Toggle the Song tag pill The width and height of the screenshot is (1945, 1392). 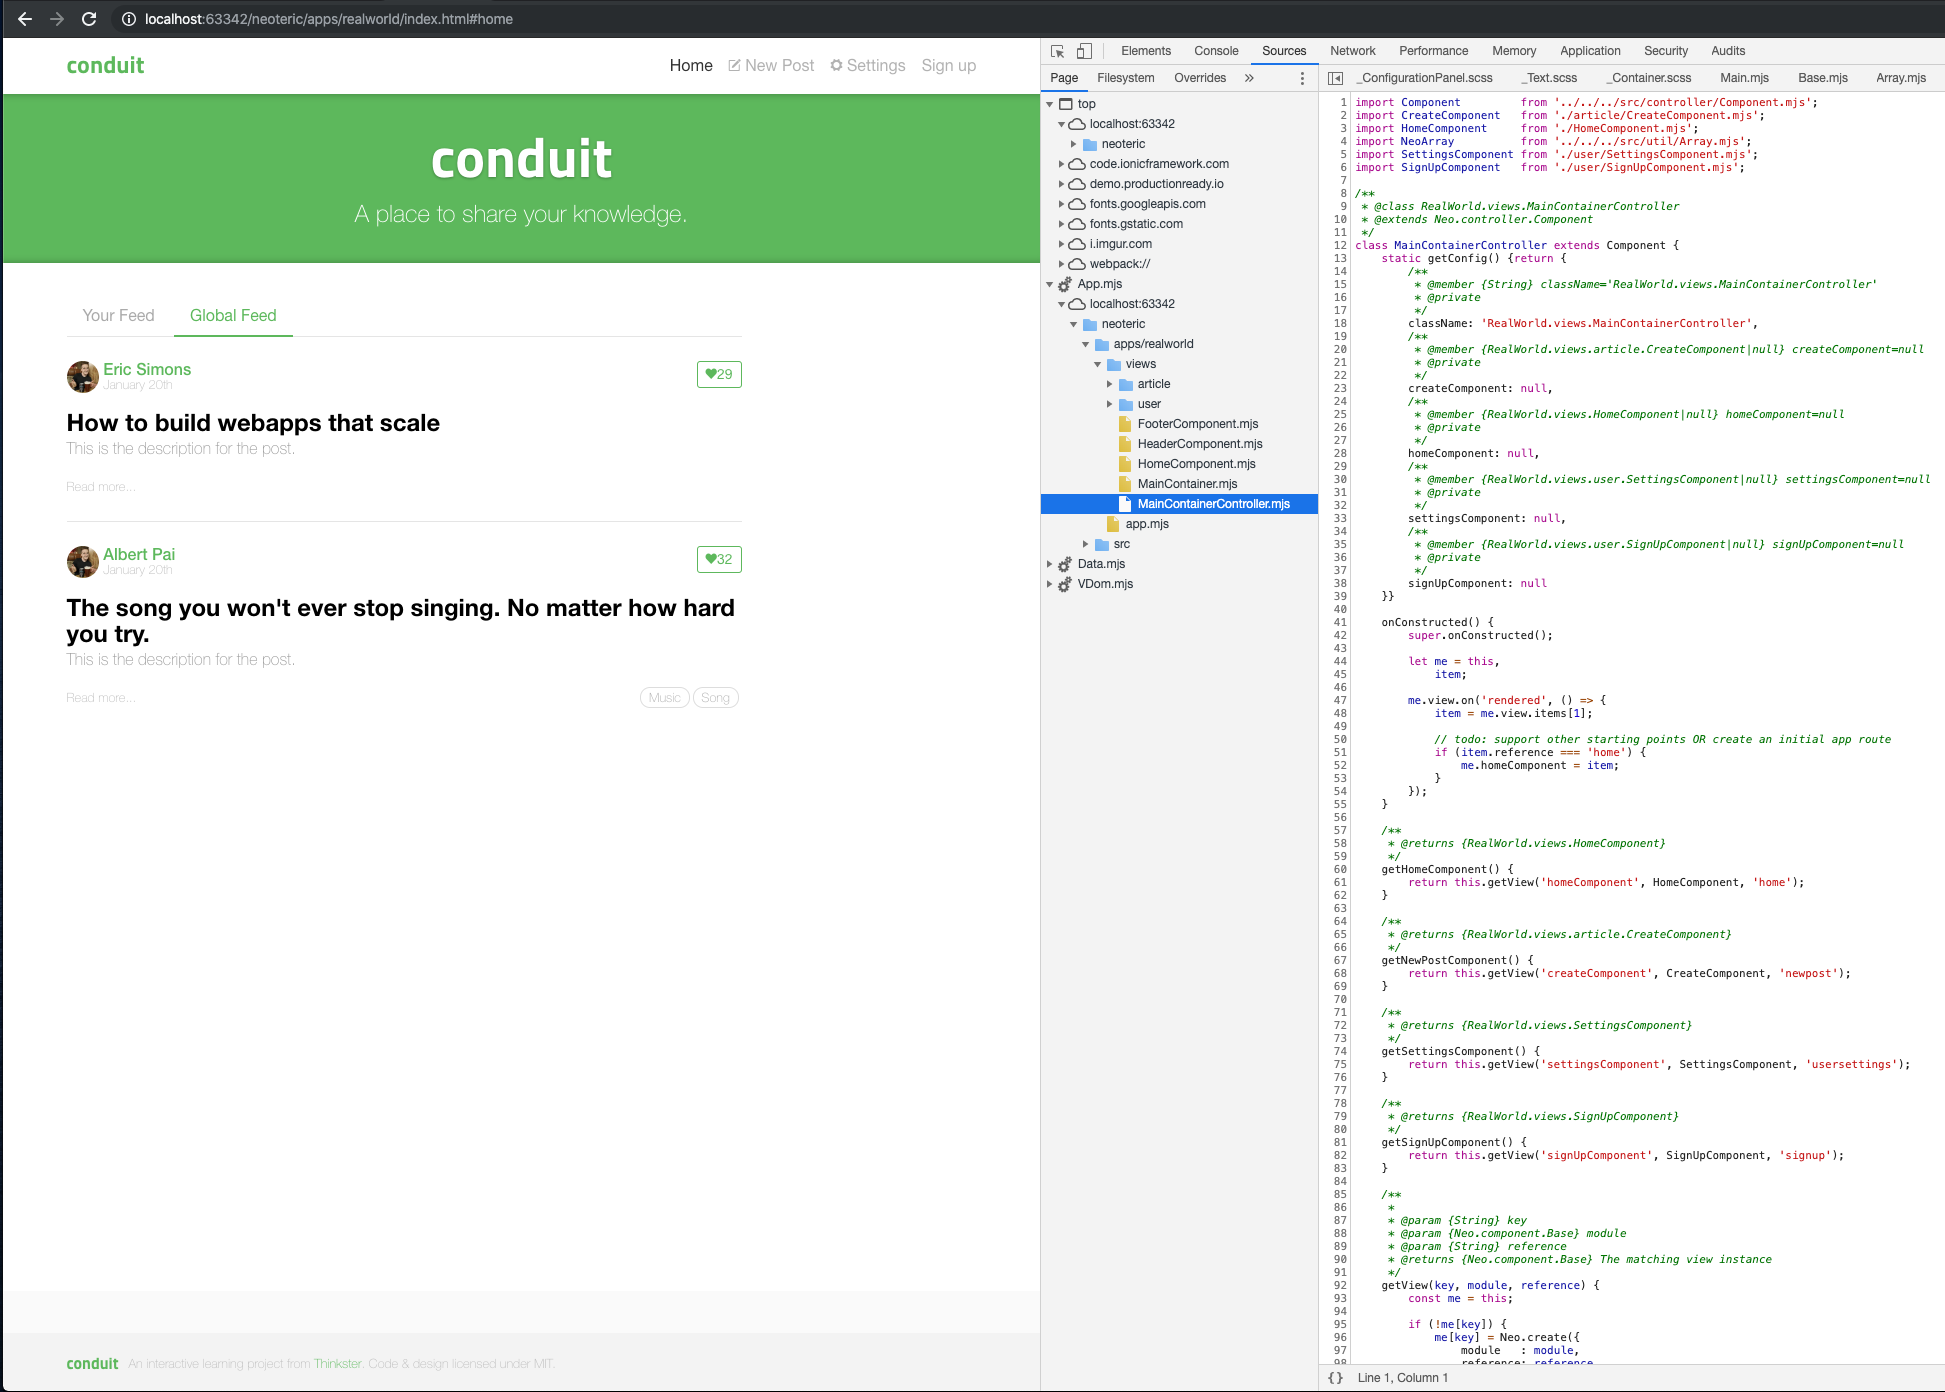pyautogui.click(x=715, y=697)
